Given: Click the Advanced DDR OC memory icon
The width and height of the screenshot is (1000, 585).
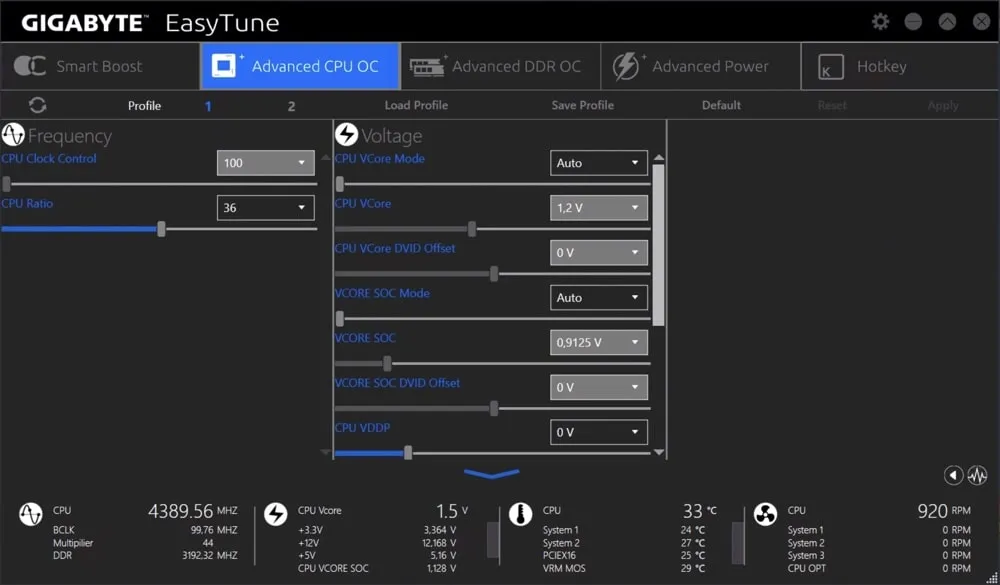Looking at the screenshot, I should click(x=427, y=66).
